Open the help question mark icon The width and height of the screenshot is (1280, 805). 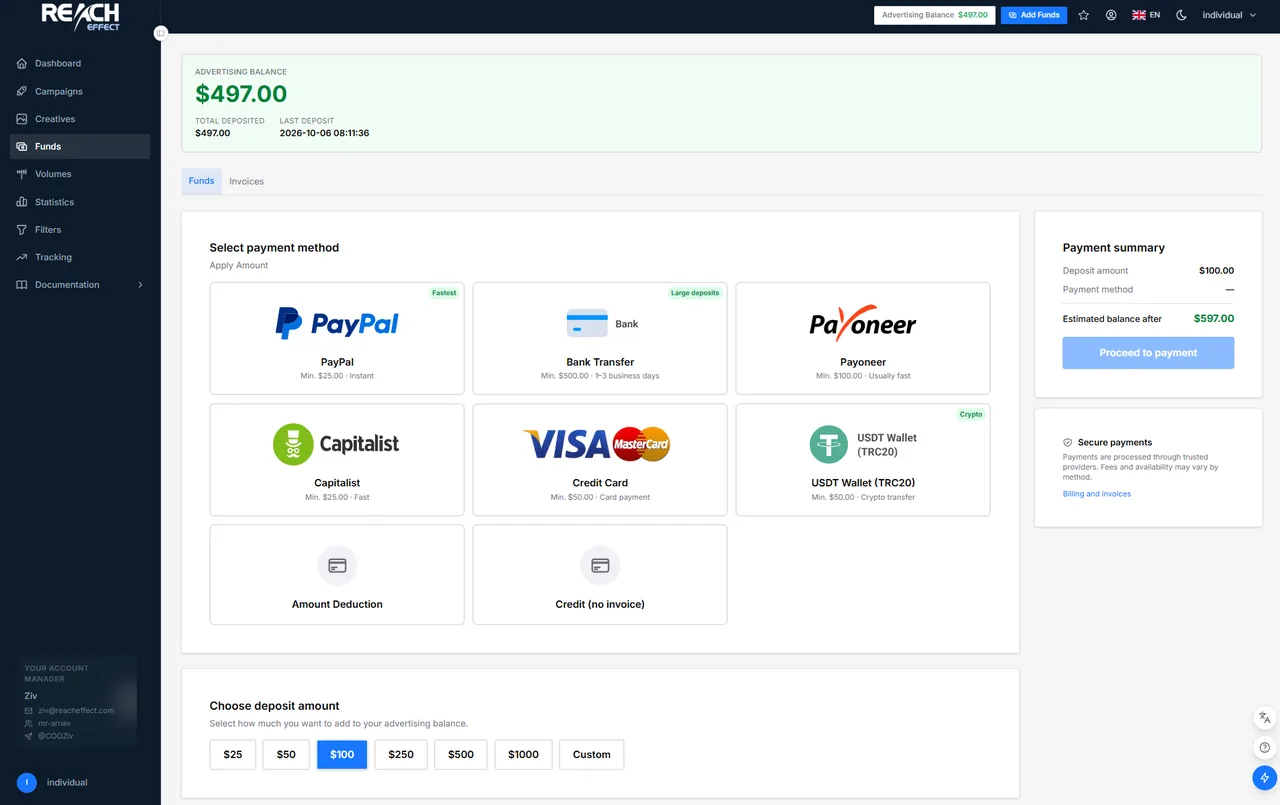pyautogui.click(x=1265, y=748)
